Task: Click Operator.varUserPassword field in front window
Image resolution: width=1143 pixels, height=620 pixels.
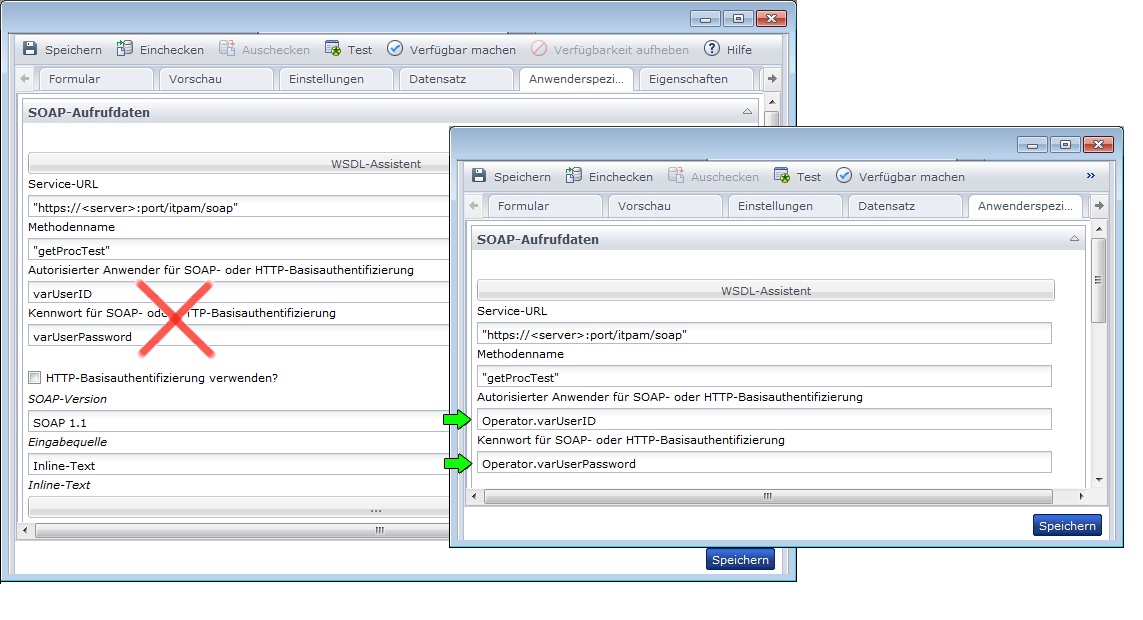Action: coord(764,463)
